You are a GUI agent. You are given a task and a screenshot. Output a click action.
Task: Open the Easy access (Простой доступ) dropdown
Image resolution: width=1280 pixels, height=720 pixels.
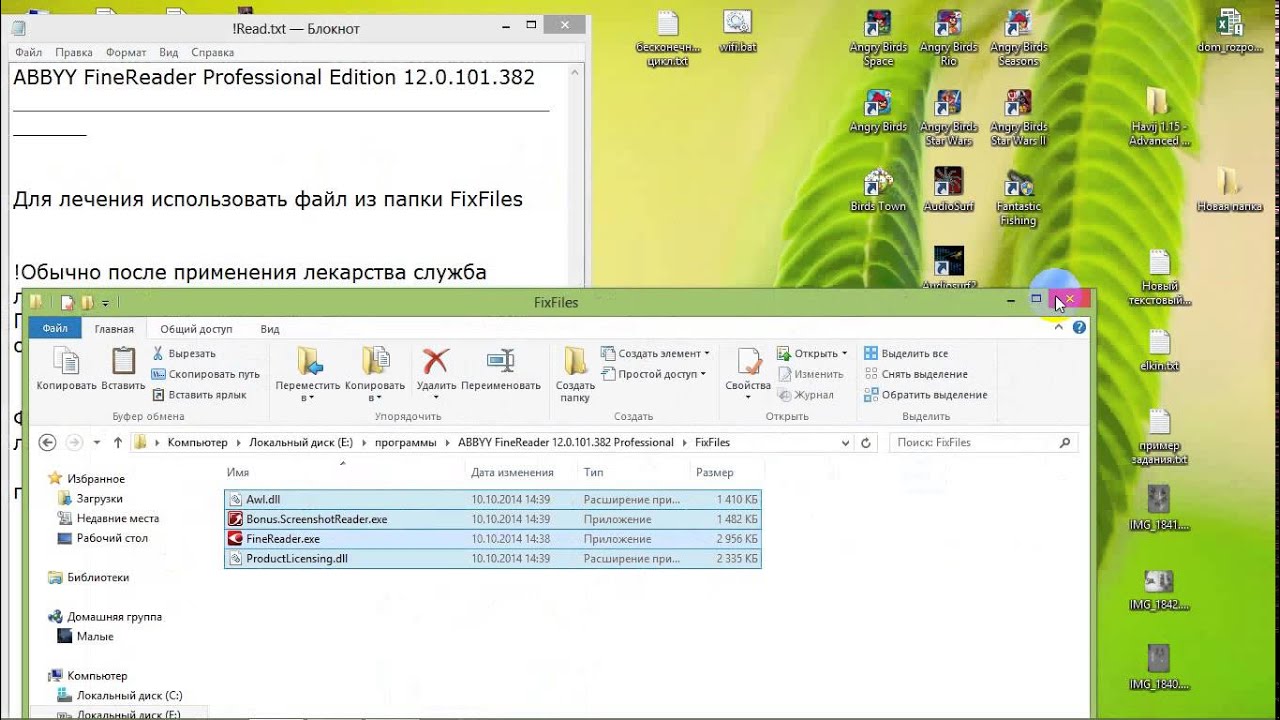(x=653, y=374)
